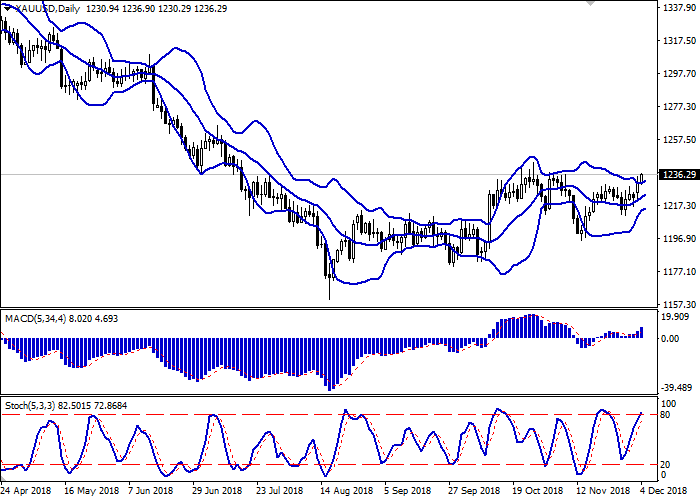Click the date label 7 Jun 2018
Viewport: 700px width, 500px height.
pyautogui.click(x=150, y=491)
